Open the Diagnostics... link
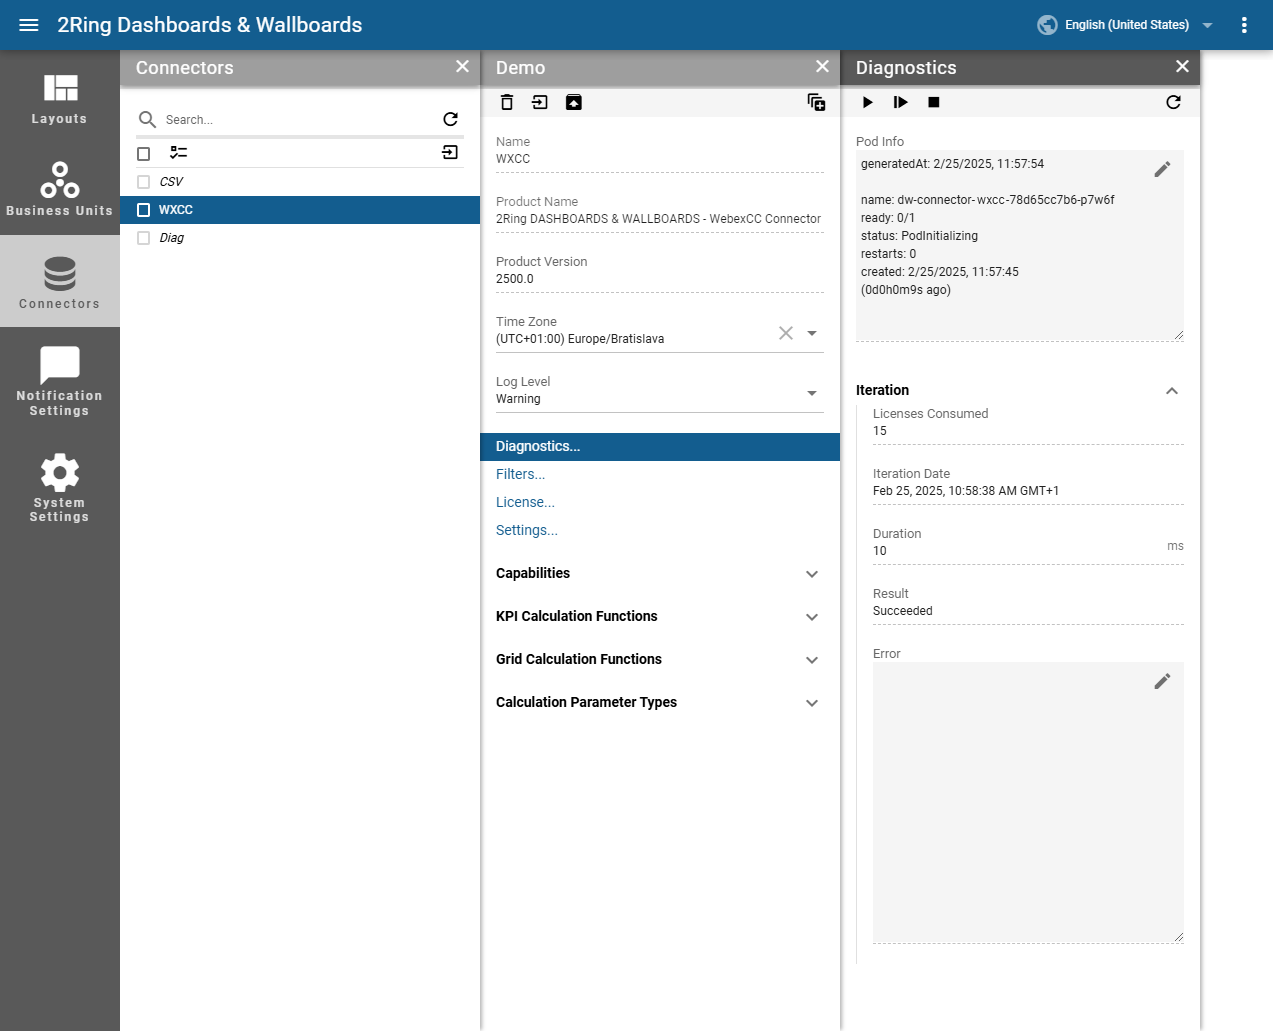1273x1031 pixels. click(x=538, y=447)
